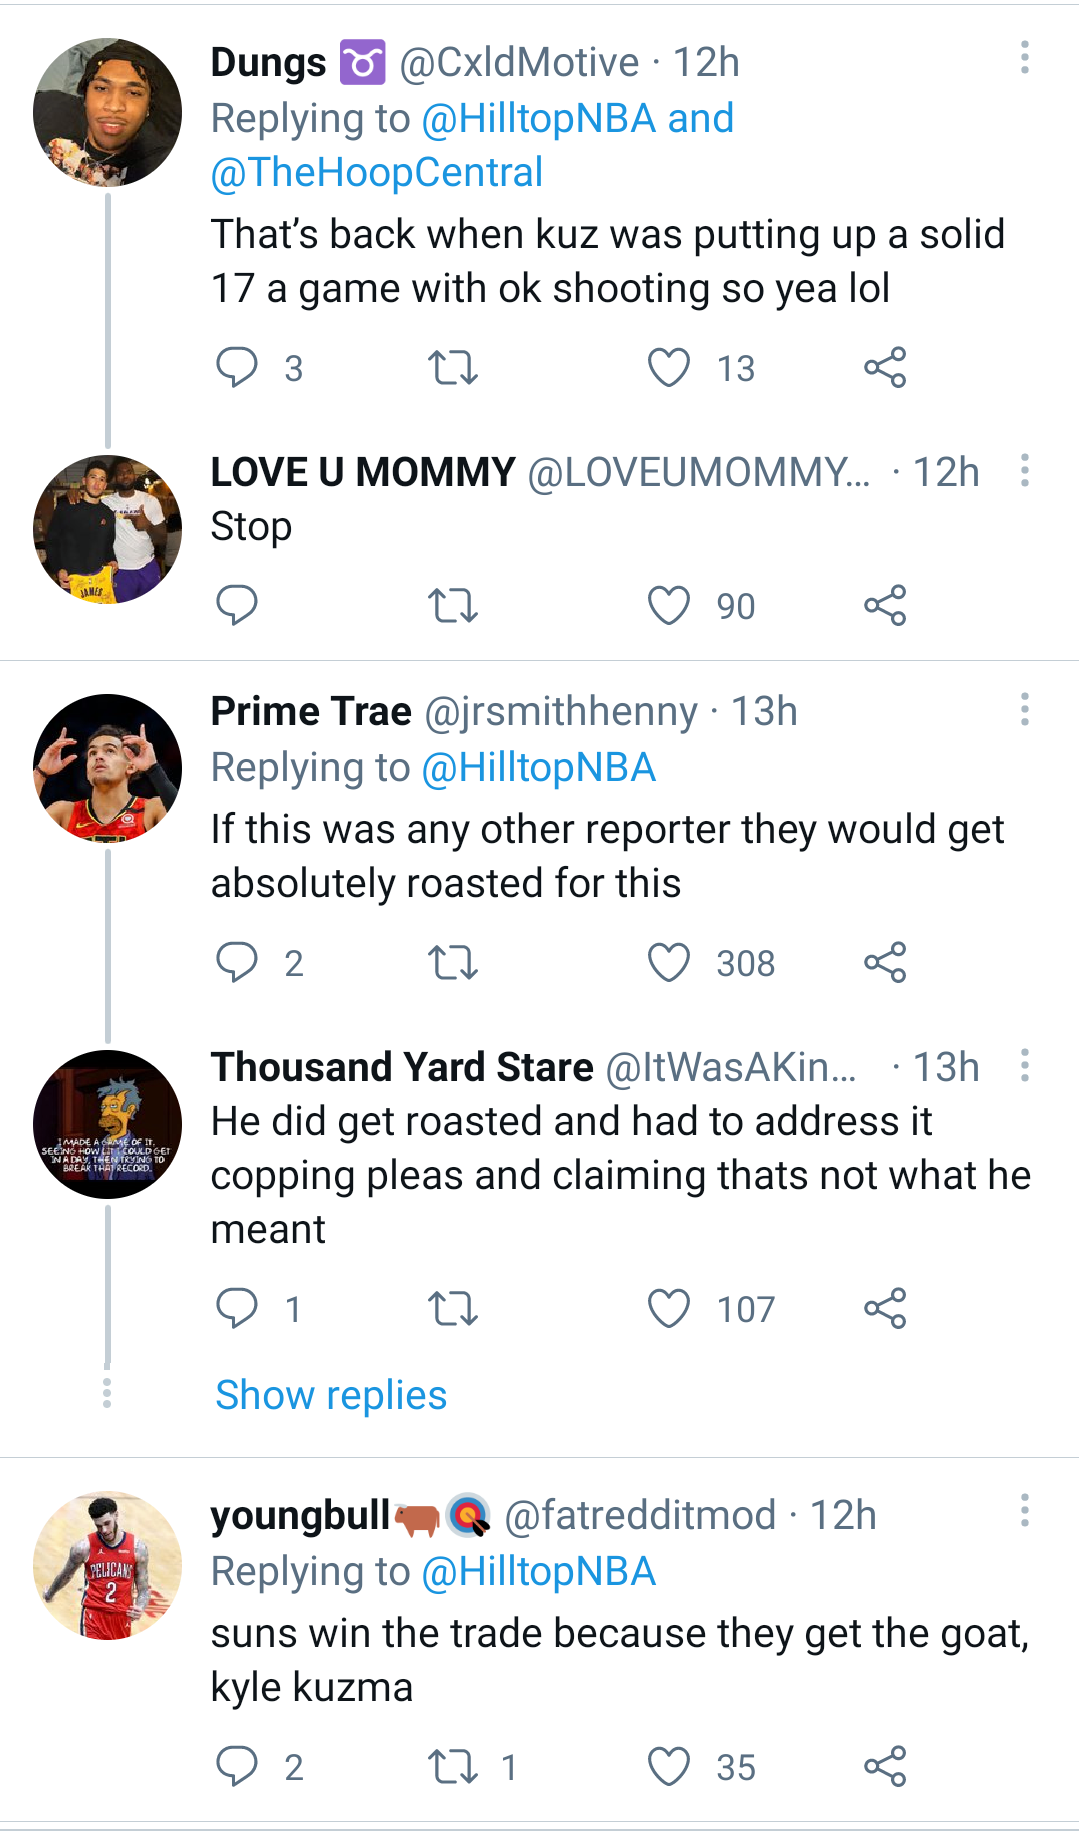1079x1848 pixels.
Task: Toggle retweet on Dungs' tweet
Action: click(x=456, y=368)
